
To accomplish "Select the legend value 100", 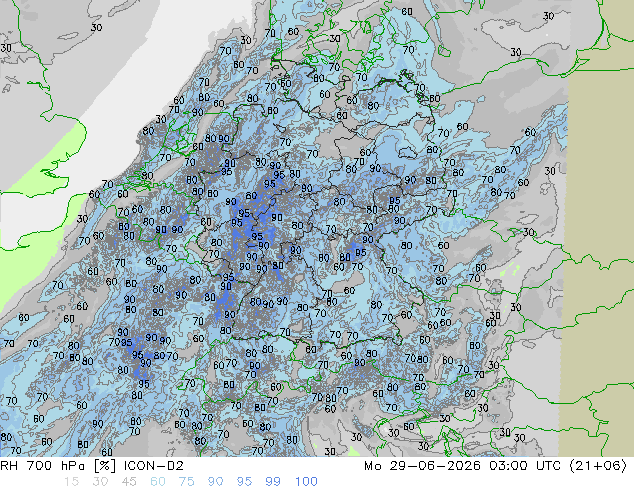I will (x=306, y=482).
